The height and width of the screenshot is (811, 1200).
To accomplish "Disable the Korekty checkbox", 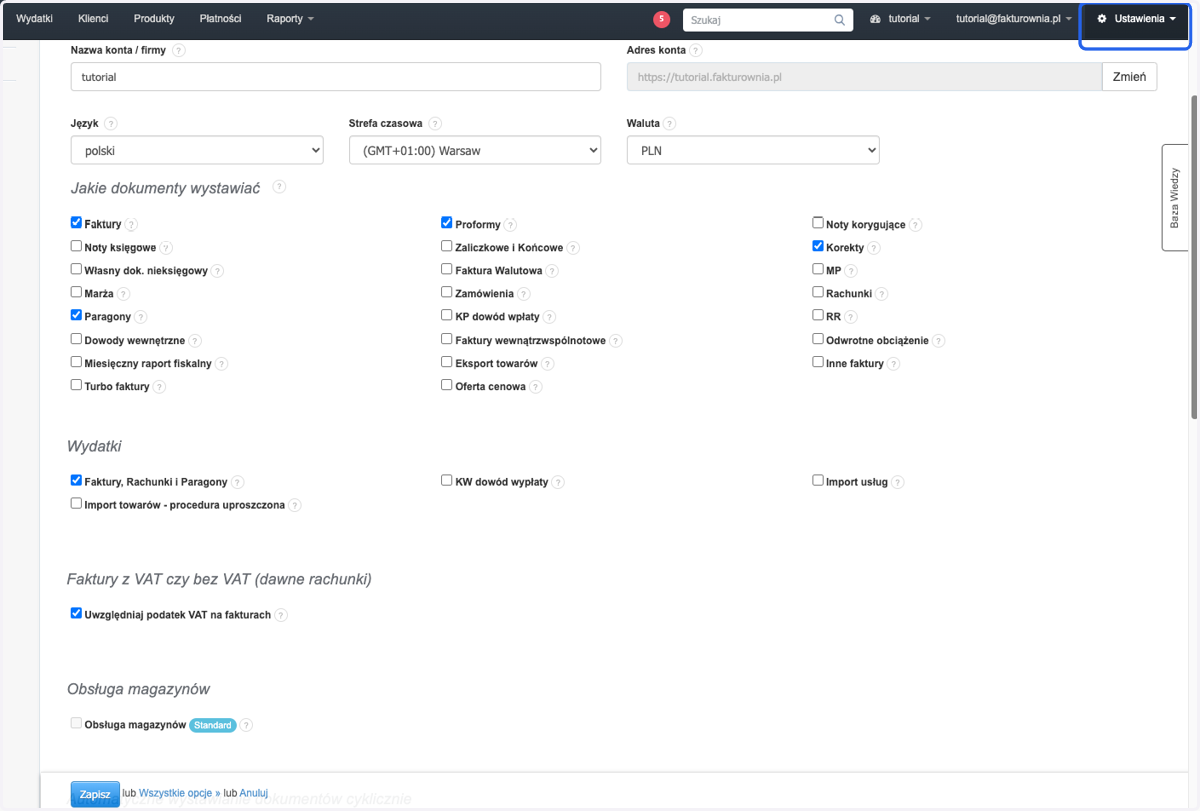I will point(818,246).
